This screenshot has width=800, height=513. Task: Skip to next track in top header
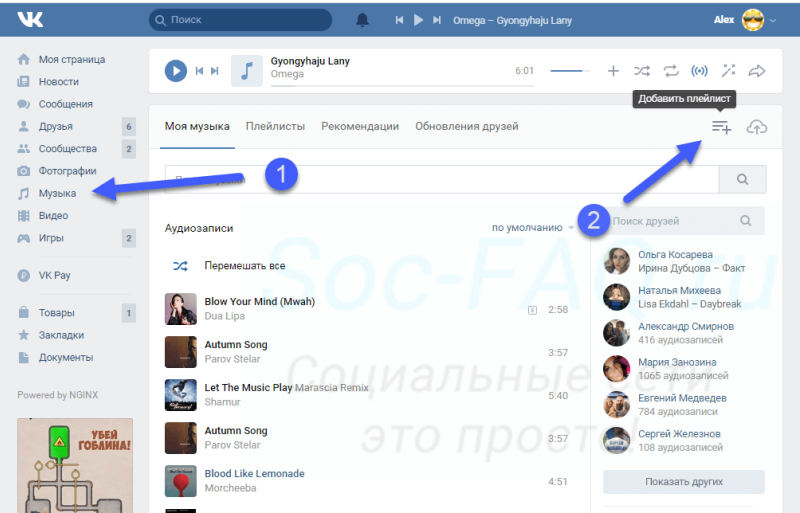click(x=437, y=20)
